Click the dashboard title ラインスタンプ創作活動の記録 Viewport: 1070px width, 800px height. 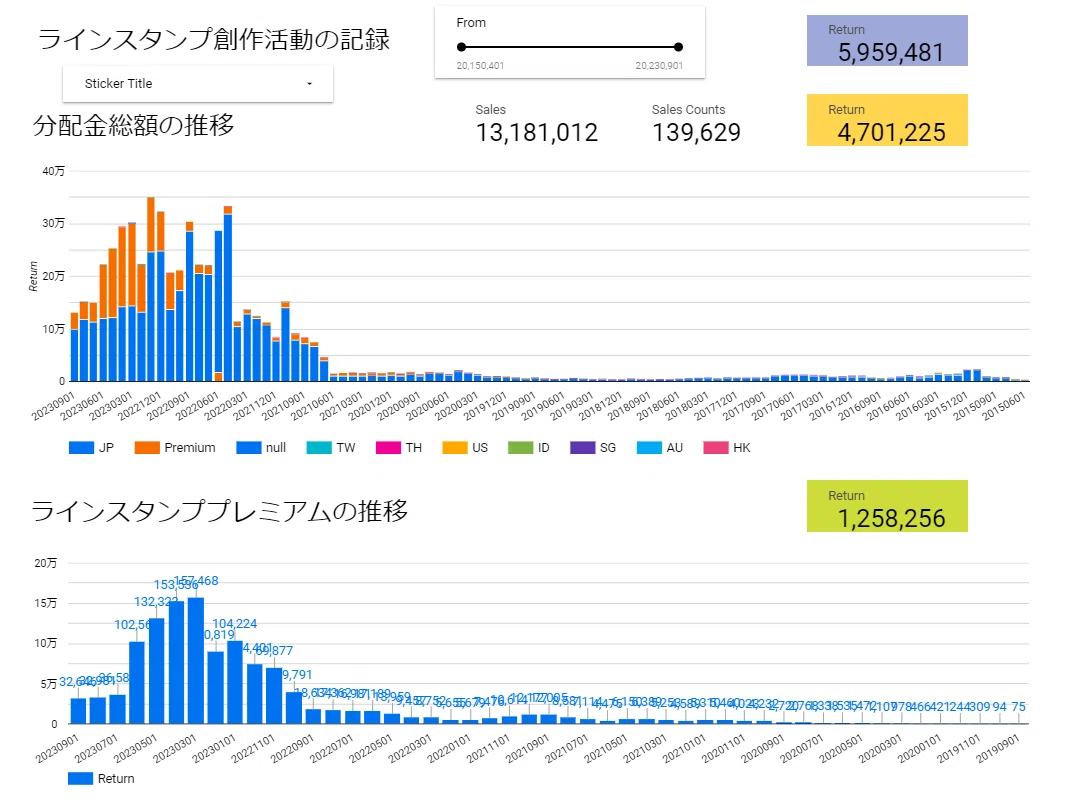coord(214,40)
